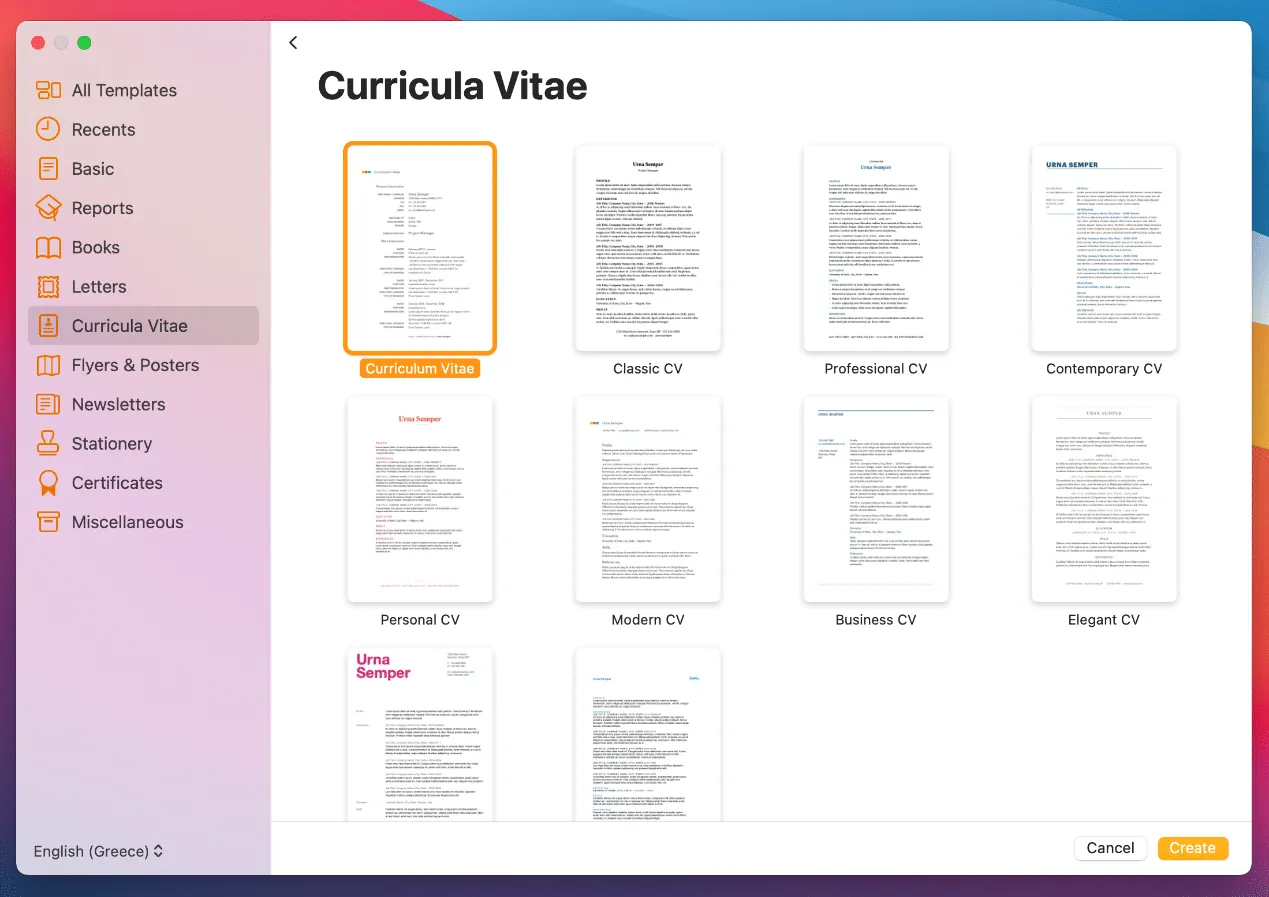Click the Contemporary CV label
Image resolution: width=1269 pixels, height=897 pixels.
[x=1104, y=368]
